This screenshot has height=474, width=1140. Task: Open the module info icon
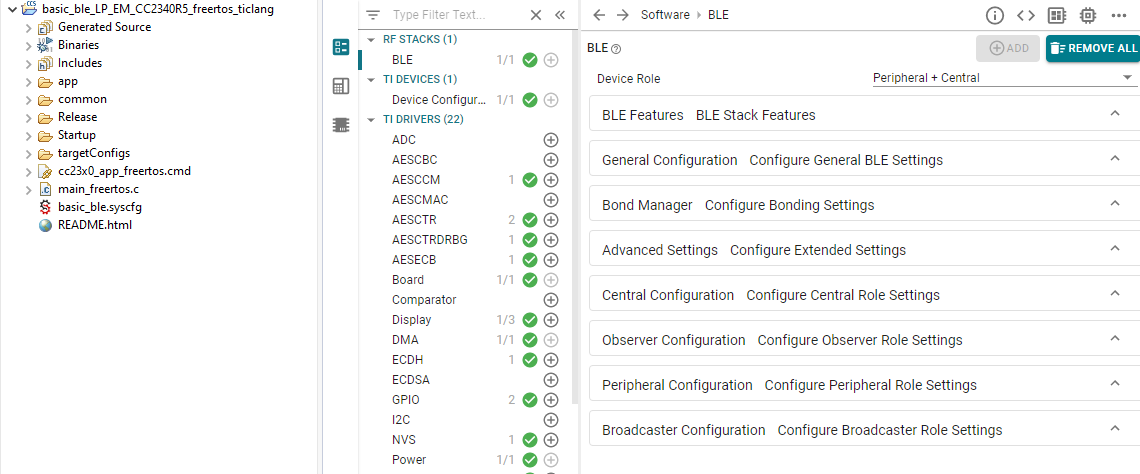[994, 15]
